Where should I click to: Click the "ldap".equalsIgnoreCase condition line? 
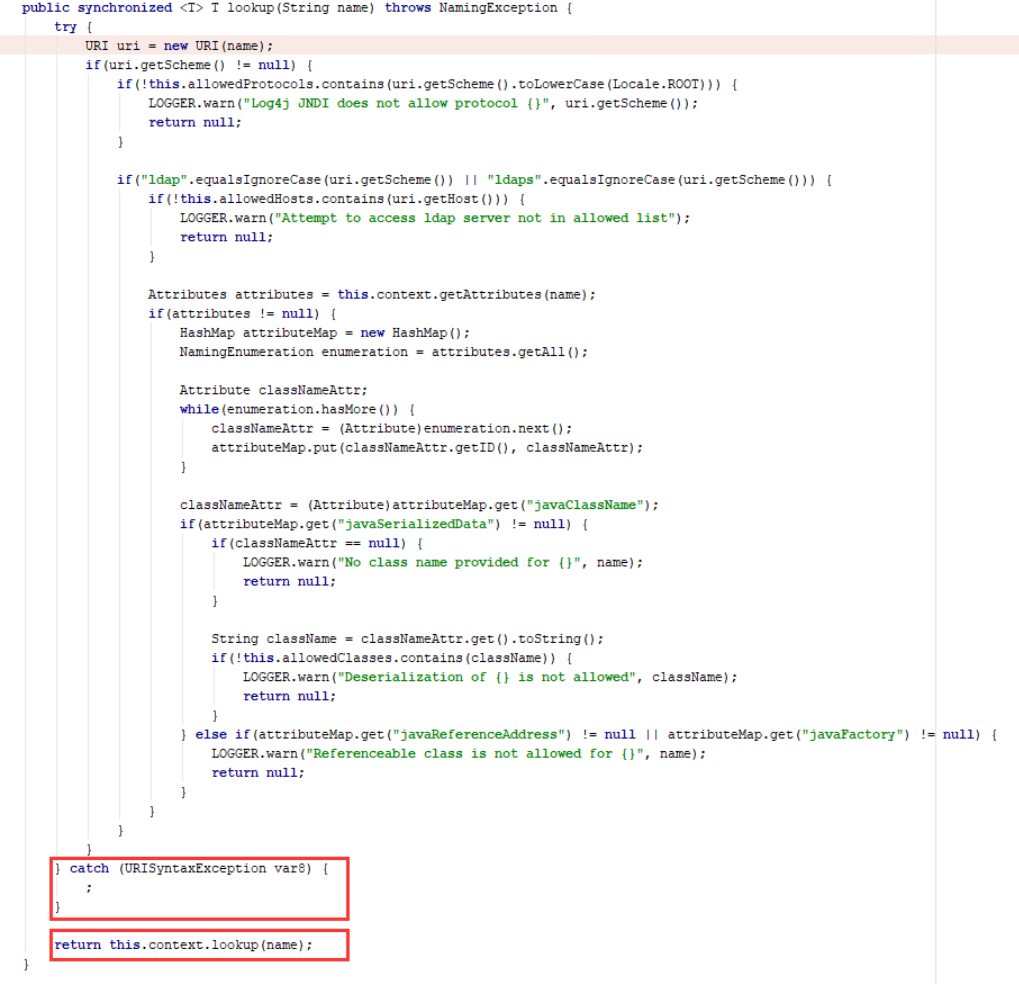click(x=474, y=179)
